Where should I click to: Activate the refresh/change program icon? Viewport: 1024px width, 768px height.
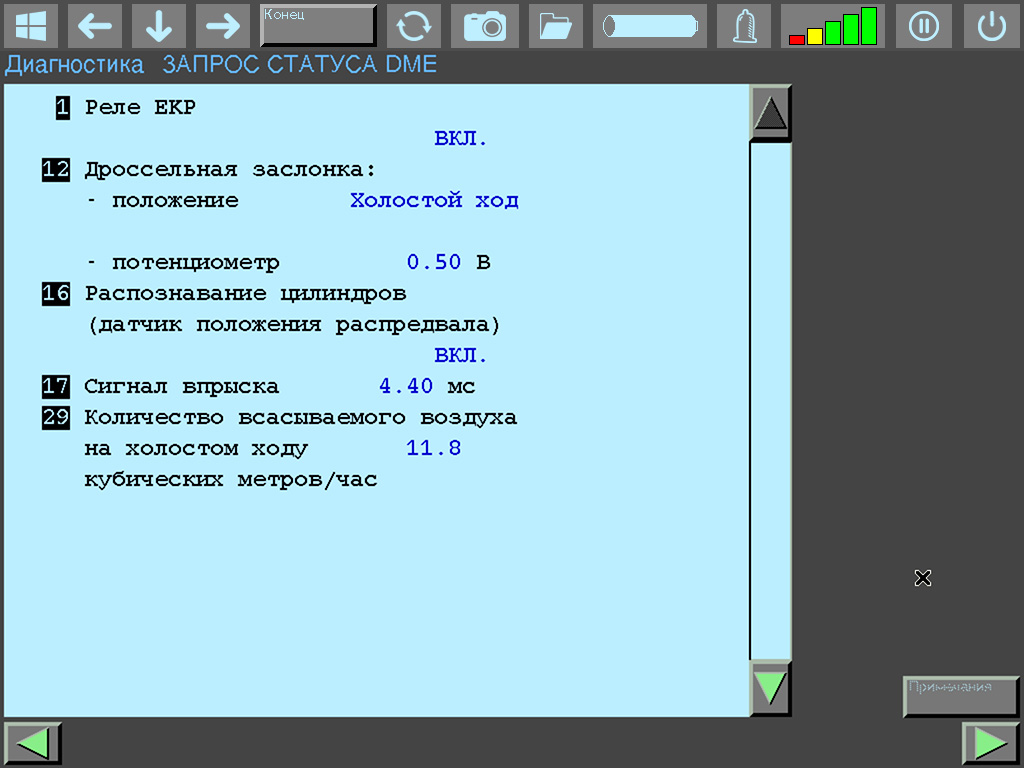414,26
